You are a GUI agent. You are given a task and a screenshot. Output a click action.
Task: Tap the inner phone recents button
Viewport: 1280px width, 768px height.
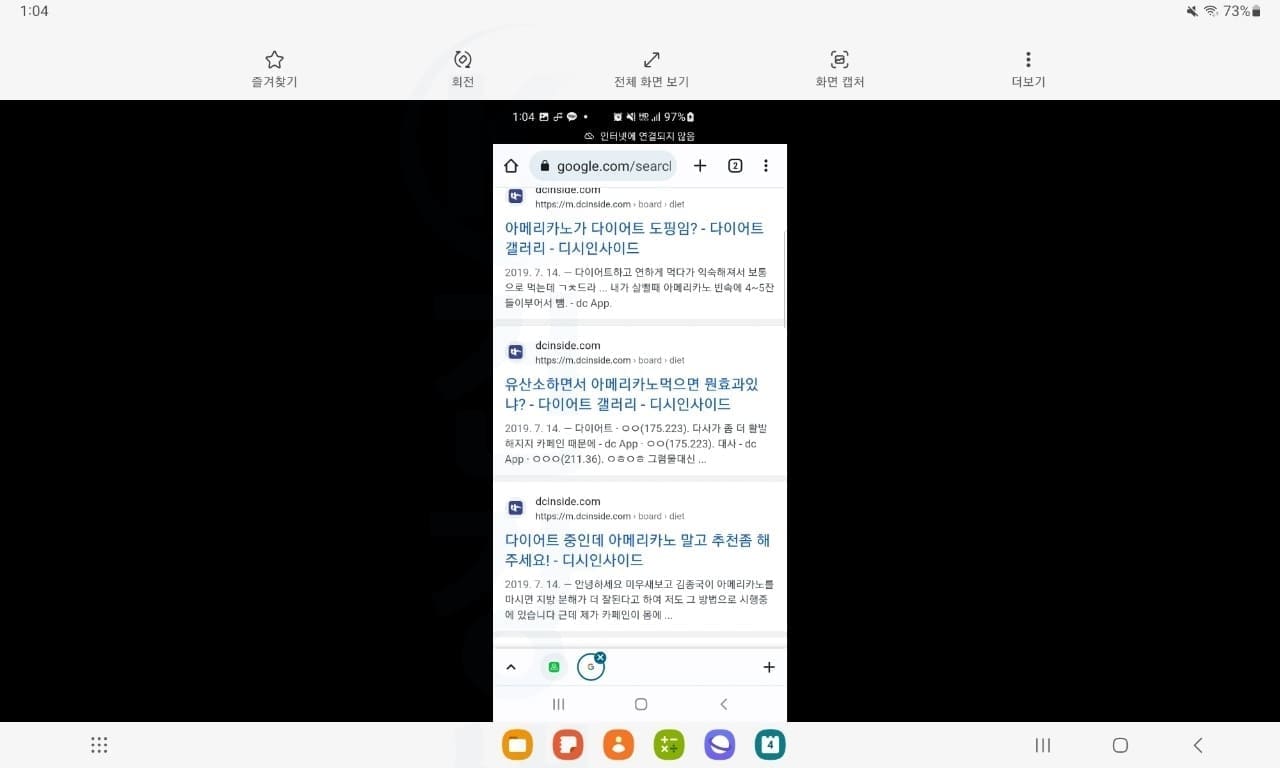[x=559, y=704]
